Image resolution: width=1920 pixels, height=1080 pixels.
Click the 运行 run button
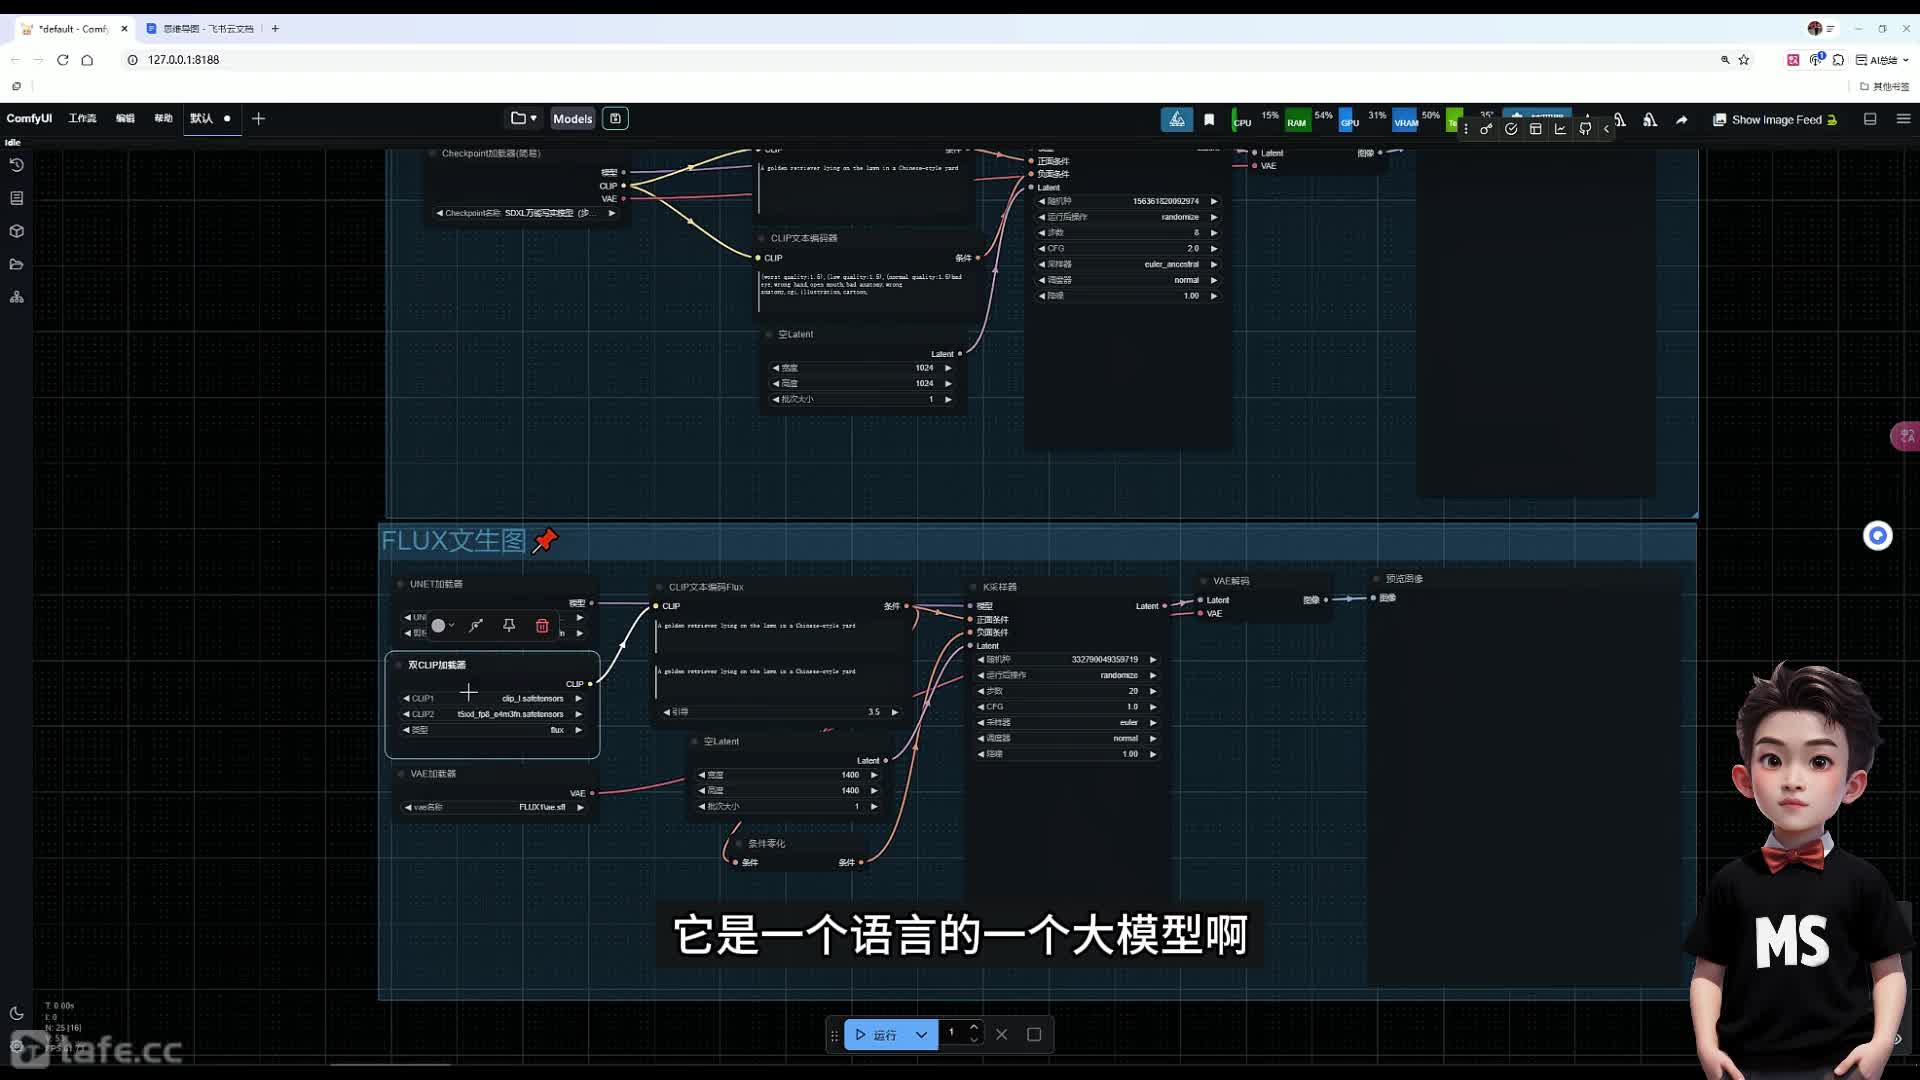(x=876, y=1034)
